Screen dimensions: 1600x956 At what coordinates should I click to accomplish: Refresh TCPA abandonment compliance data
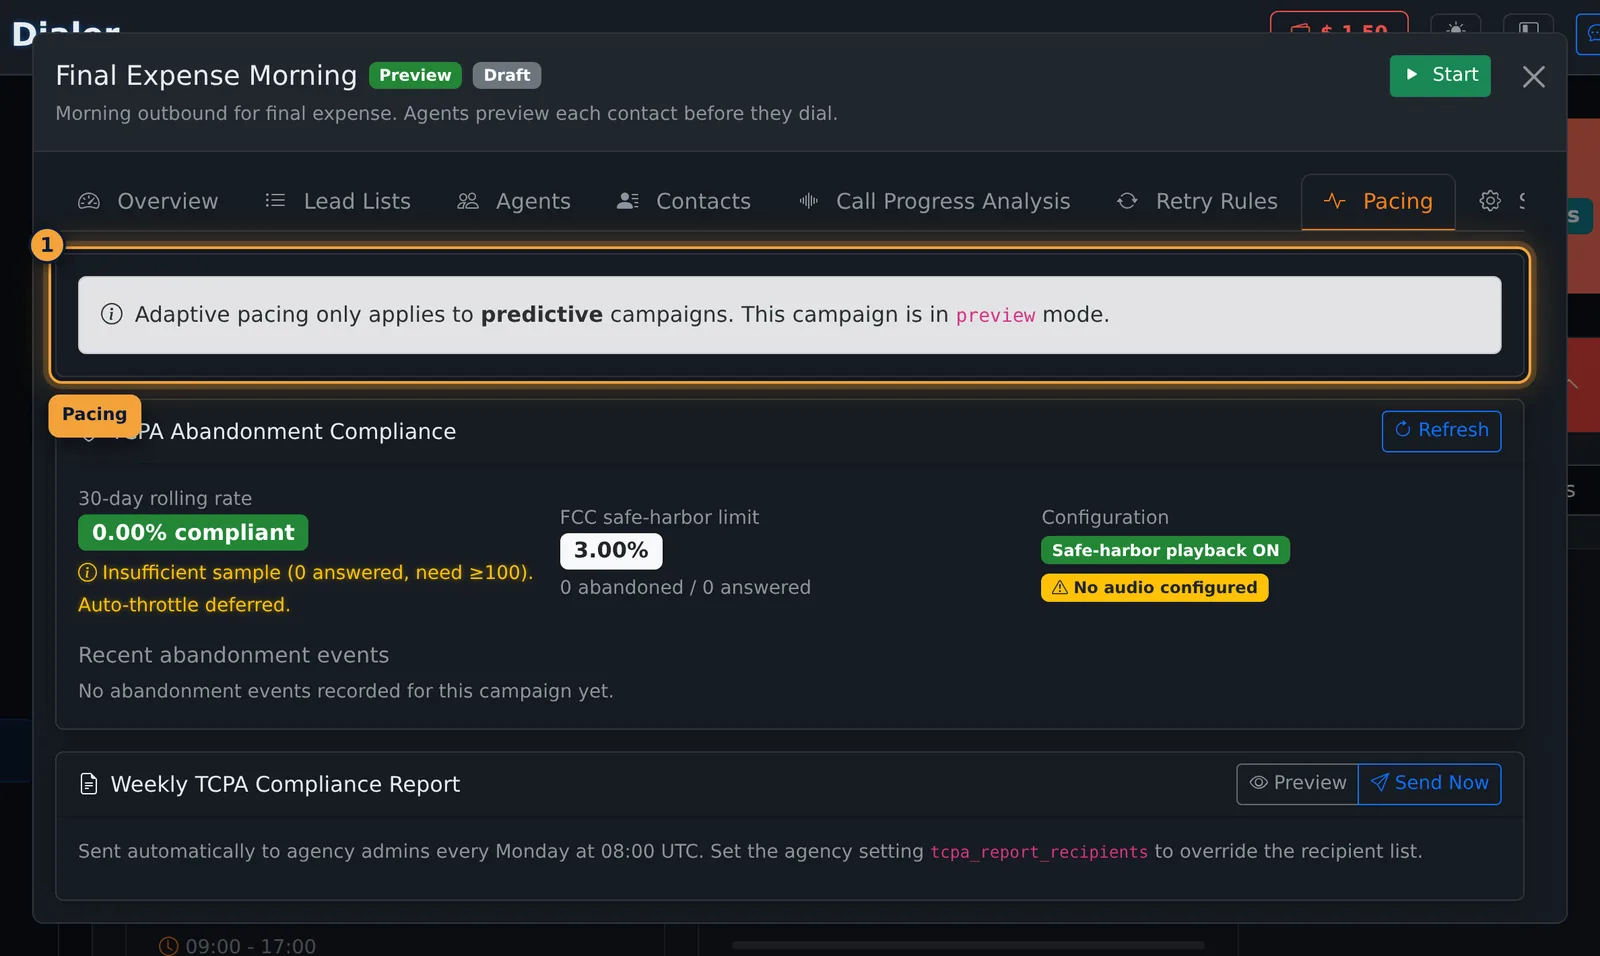tap(1441, 431)
